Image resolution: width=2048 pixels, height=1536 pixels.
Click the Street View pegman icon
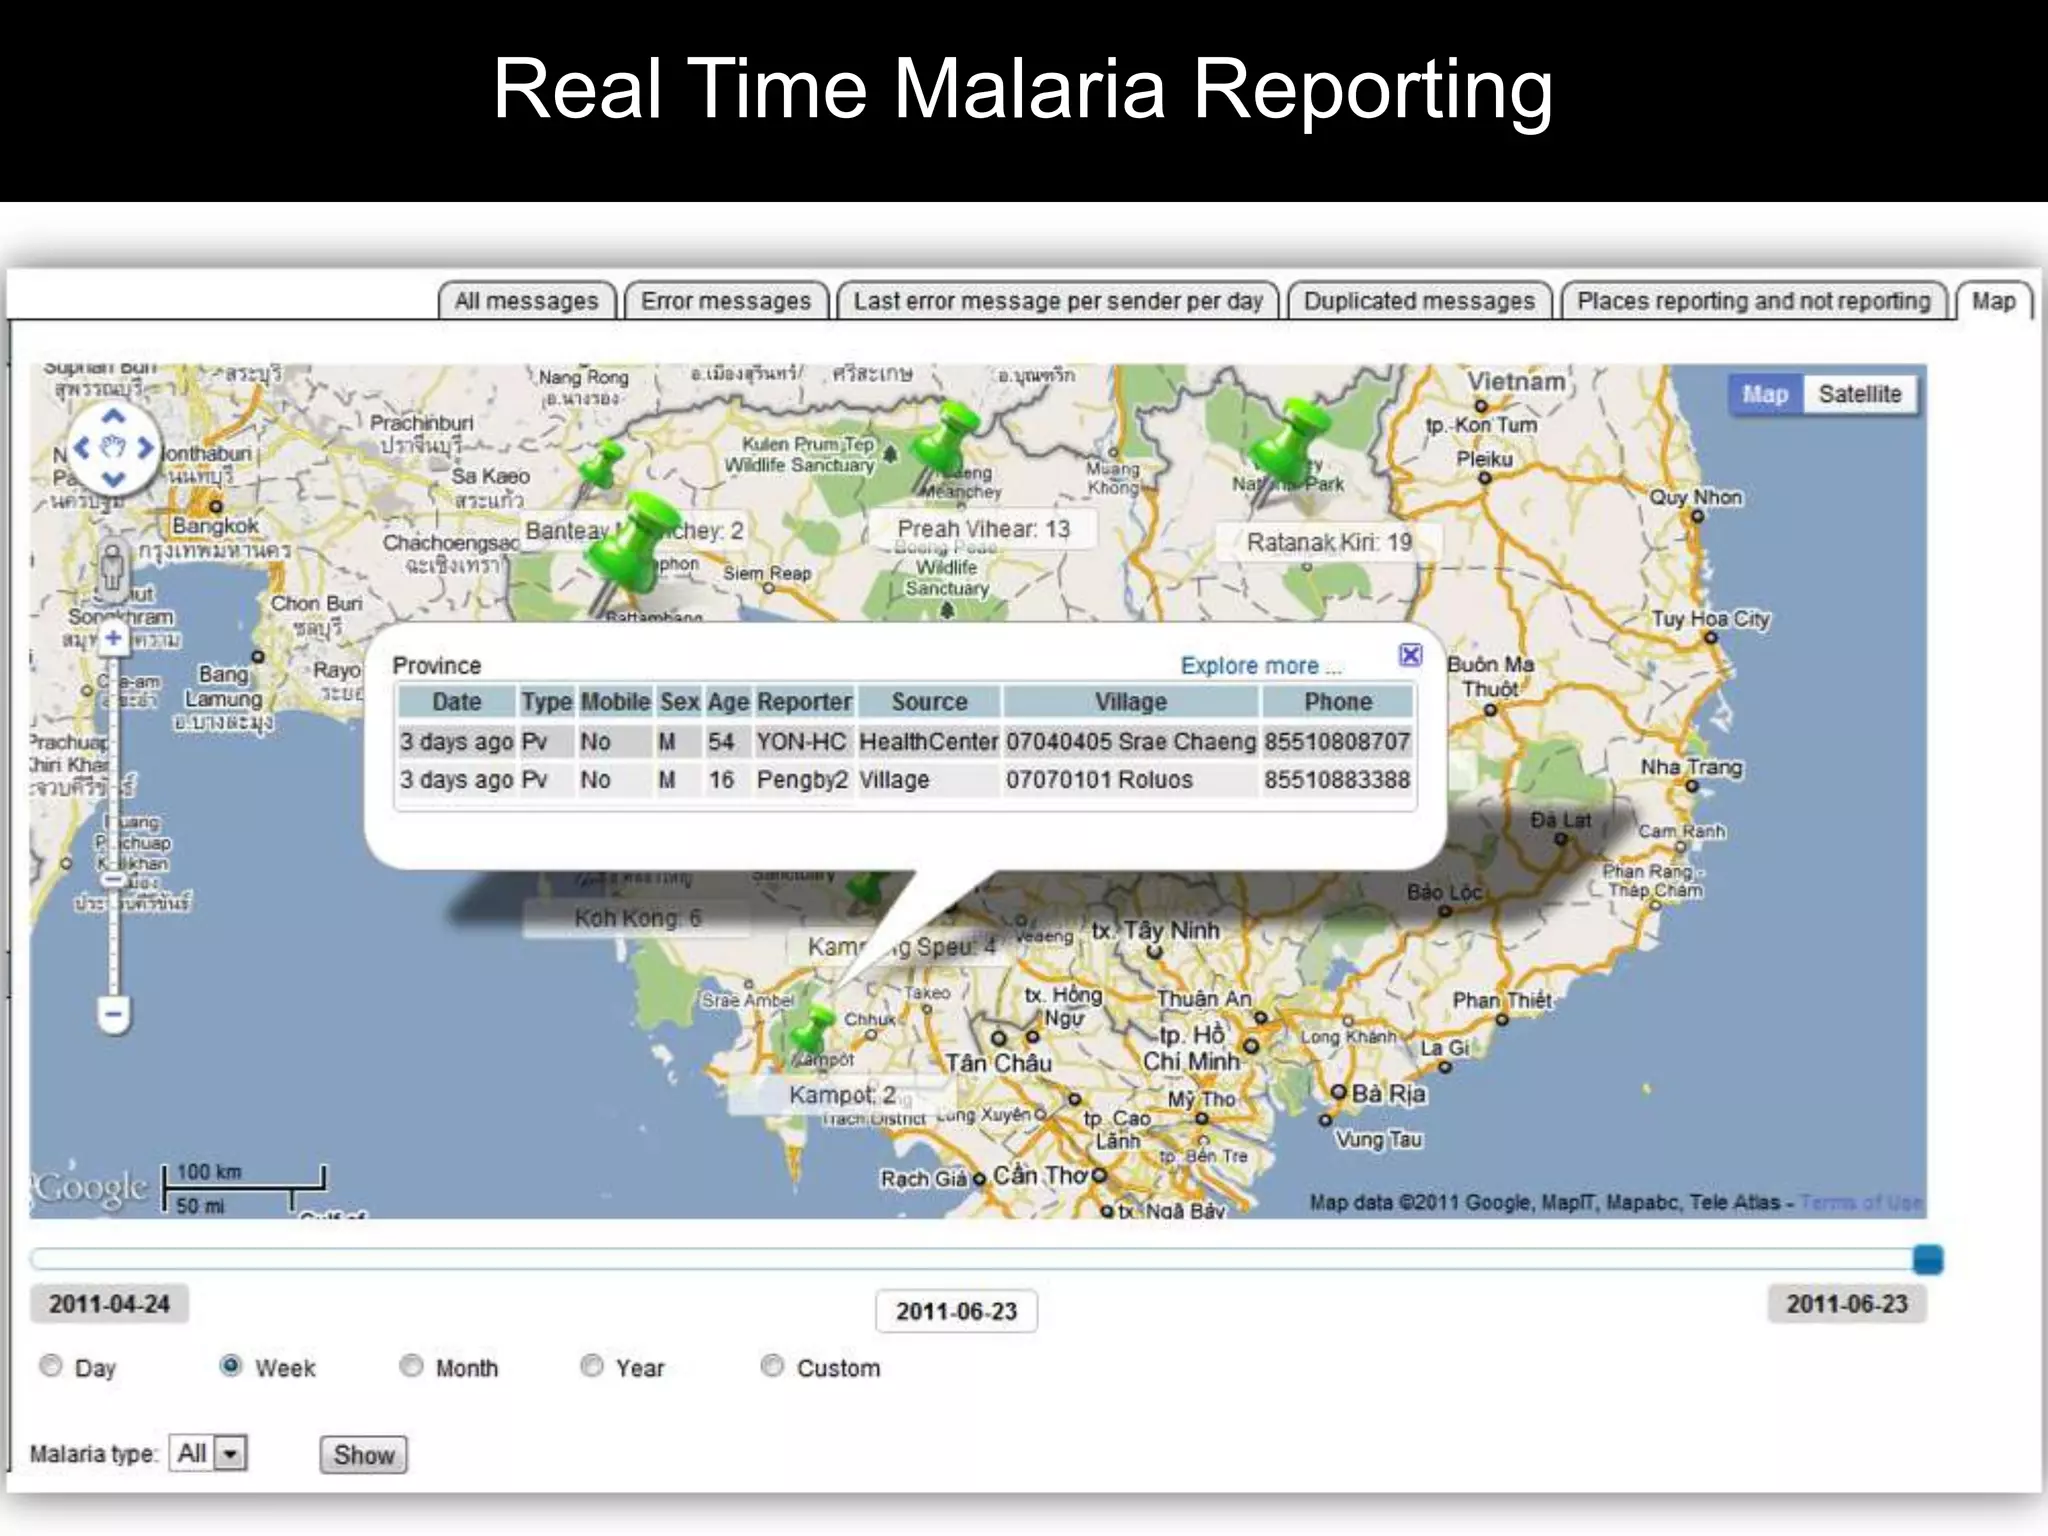click(x=113, y=568)
